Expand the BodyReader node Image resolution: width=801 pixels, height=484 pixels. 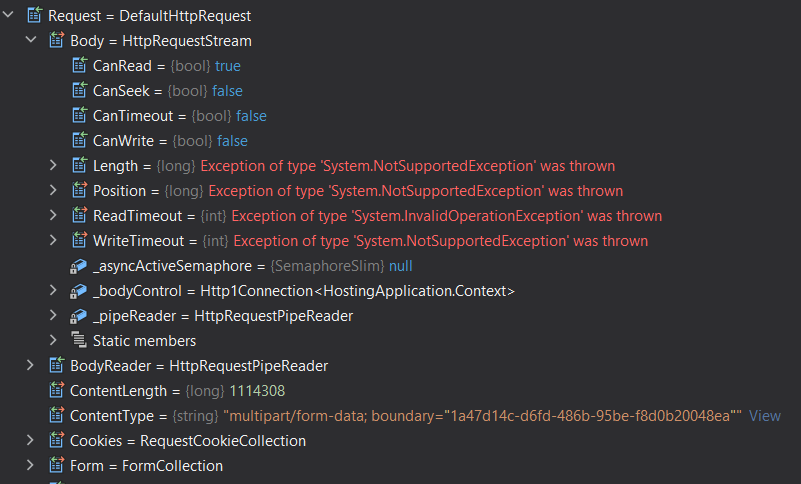pos(30,365)
